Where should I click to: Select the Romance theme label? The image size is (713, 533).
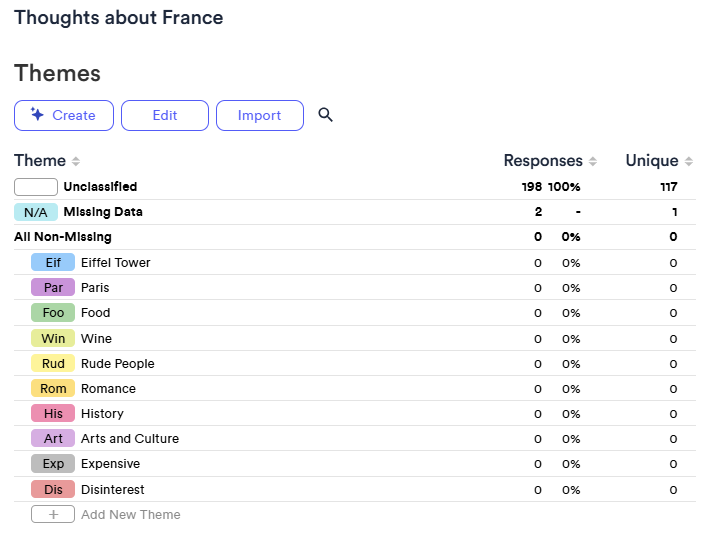click(x=108, y=388)
